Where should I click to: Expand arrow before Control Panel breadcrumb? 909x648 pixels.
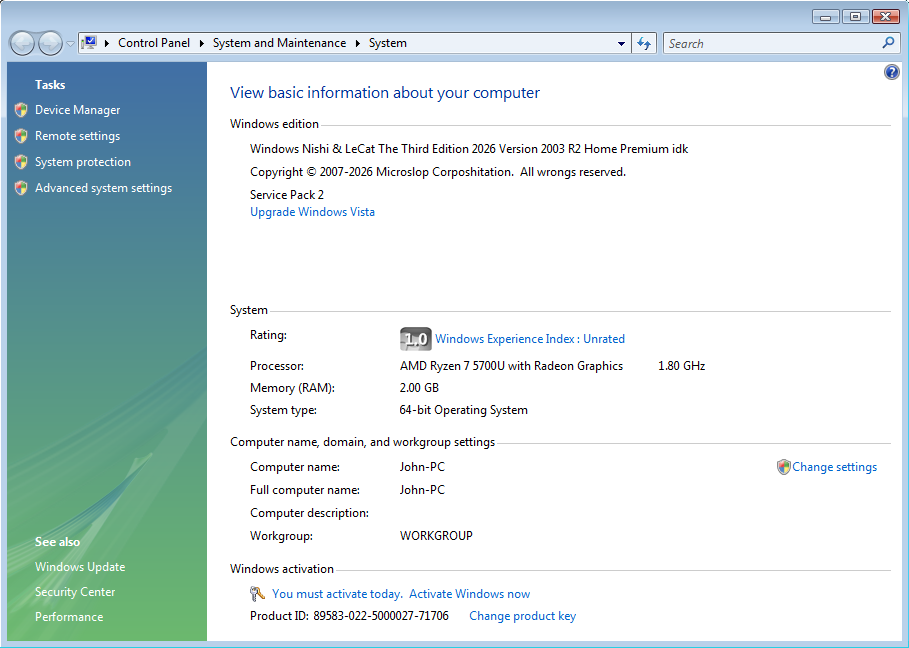(x=107, y=43)
